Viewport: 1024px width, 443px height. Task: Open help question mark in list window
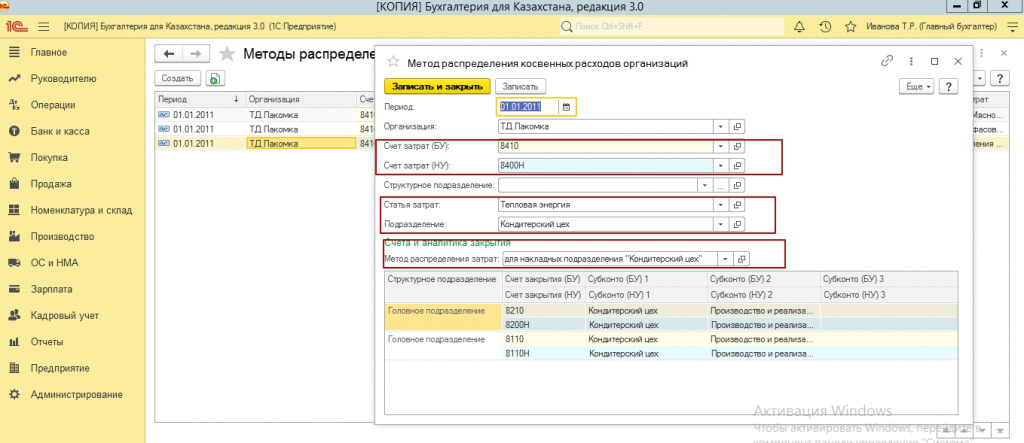coord(999,78)
